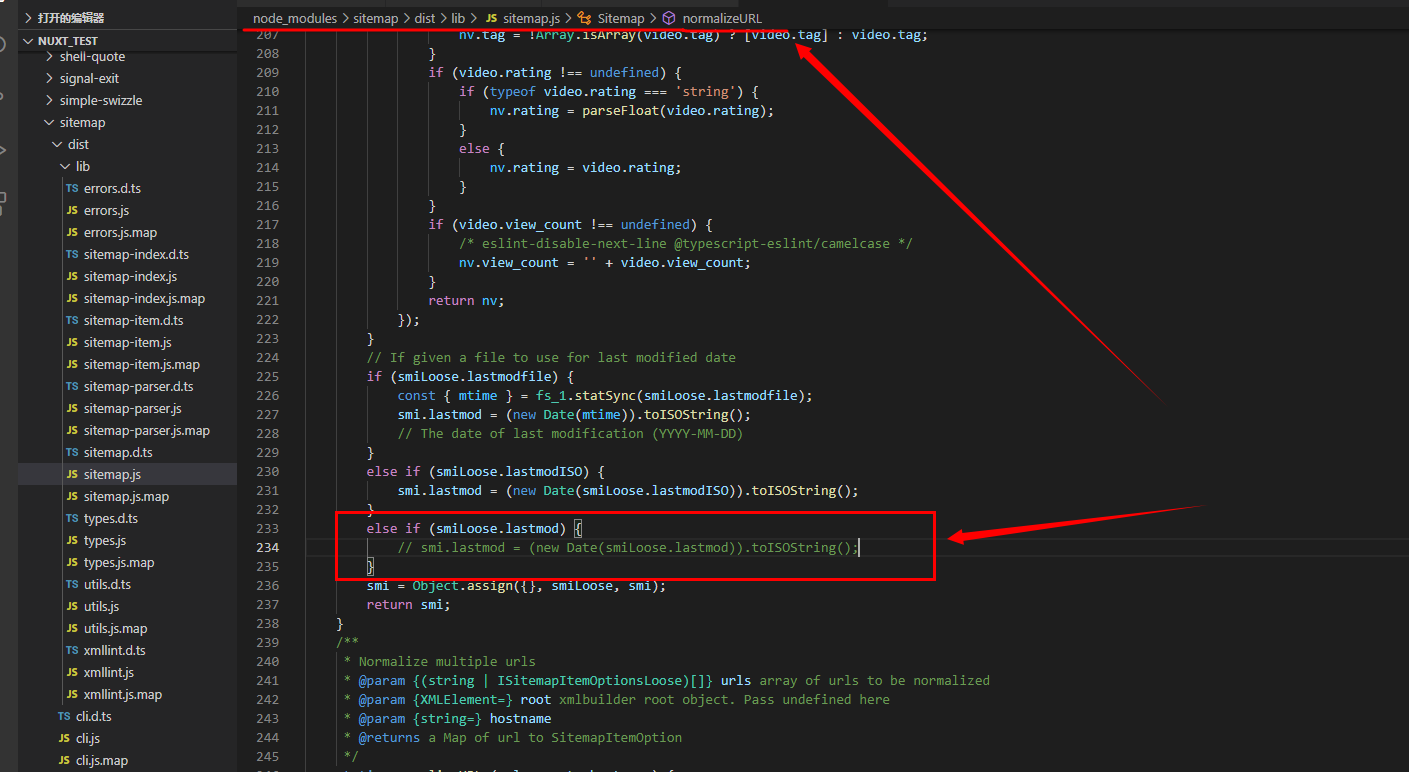Viewport: 1409px width, 772px height.
Task: Click 'else if (smiLoose.lastmodISO)' code line
Action: click(486, 472)
